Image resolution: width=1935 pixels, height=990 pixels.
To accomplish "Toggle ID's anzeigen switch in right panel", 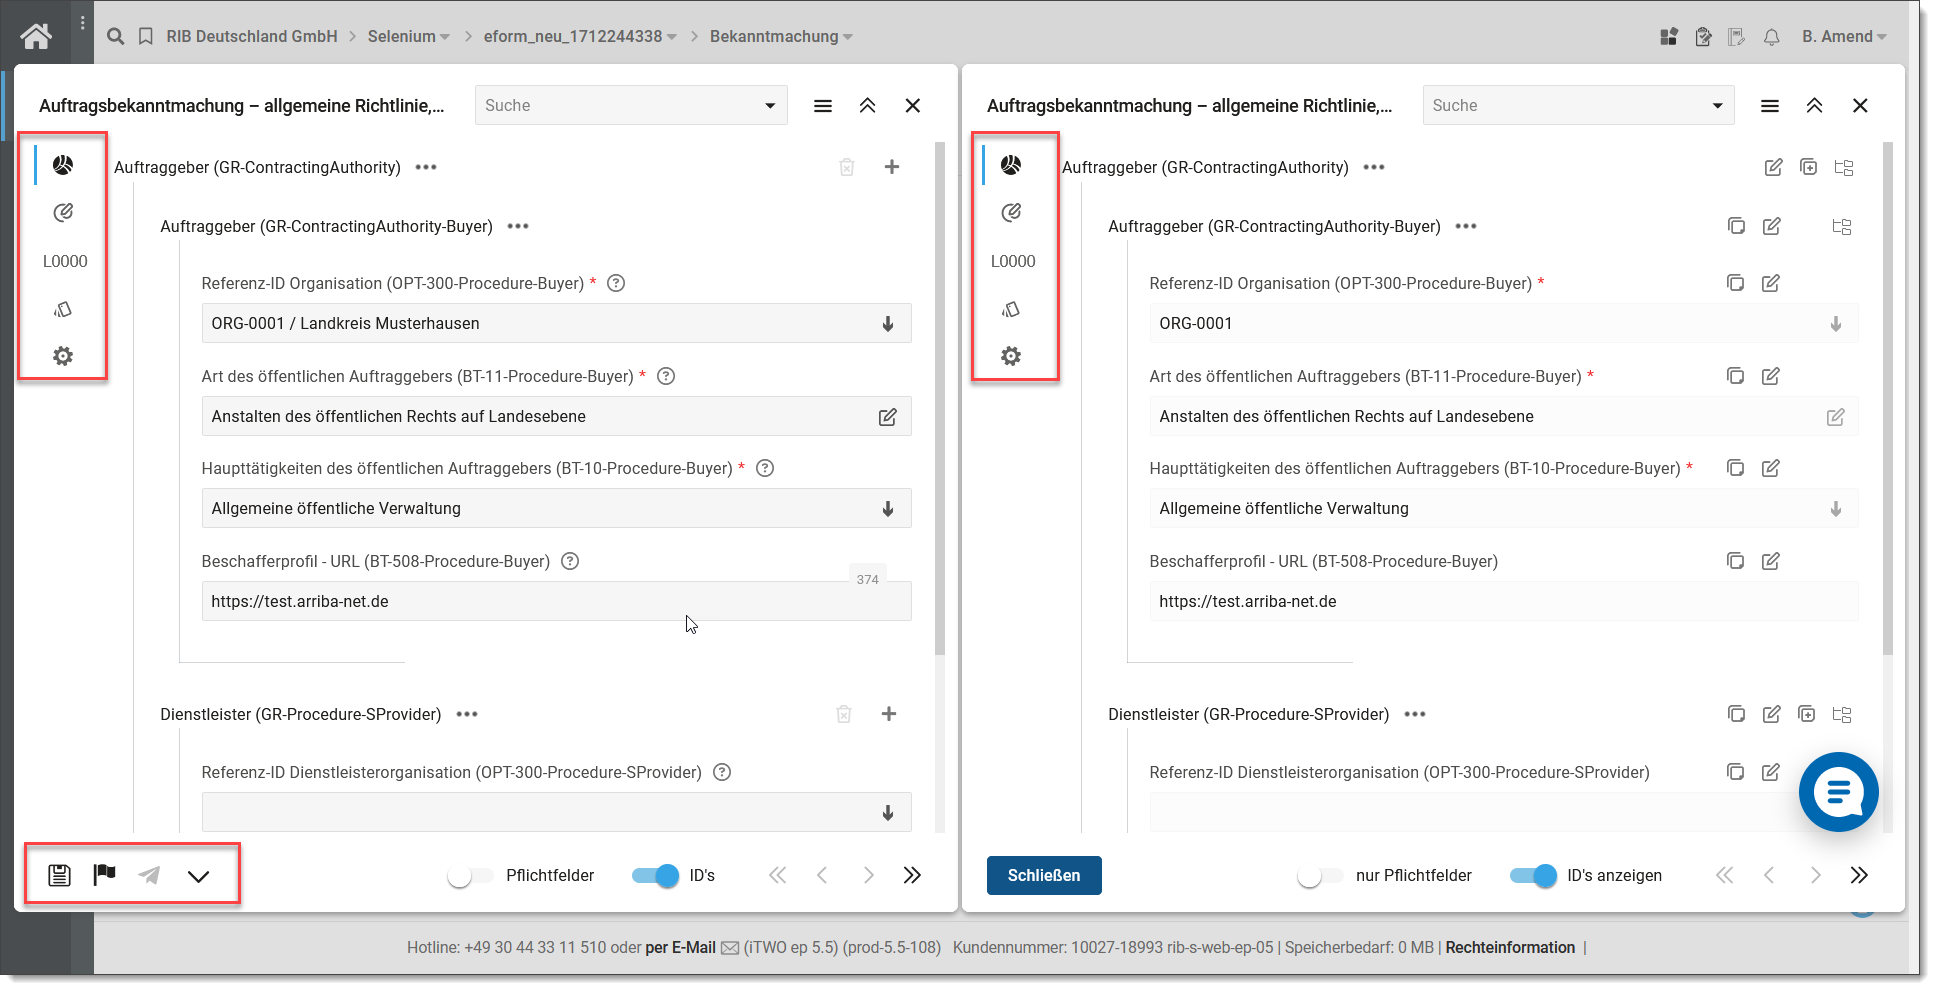I will click(x=1533, y=876).
